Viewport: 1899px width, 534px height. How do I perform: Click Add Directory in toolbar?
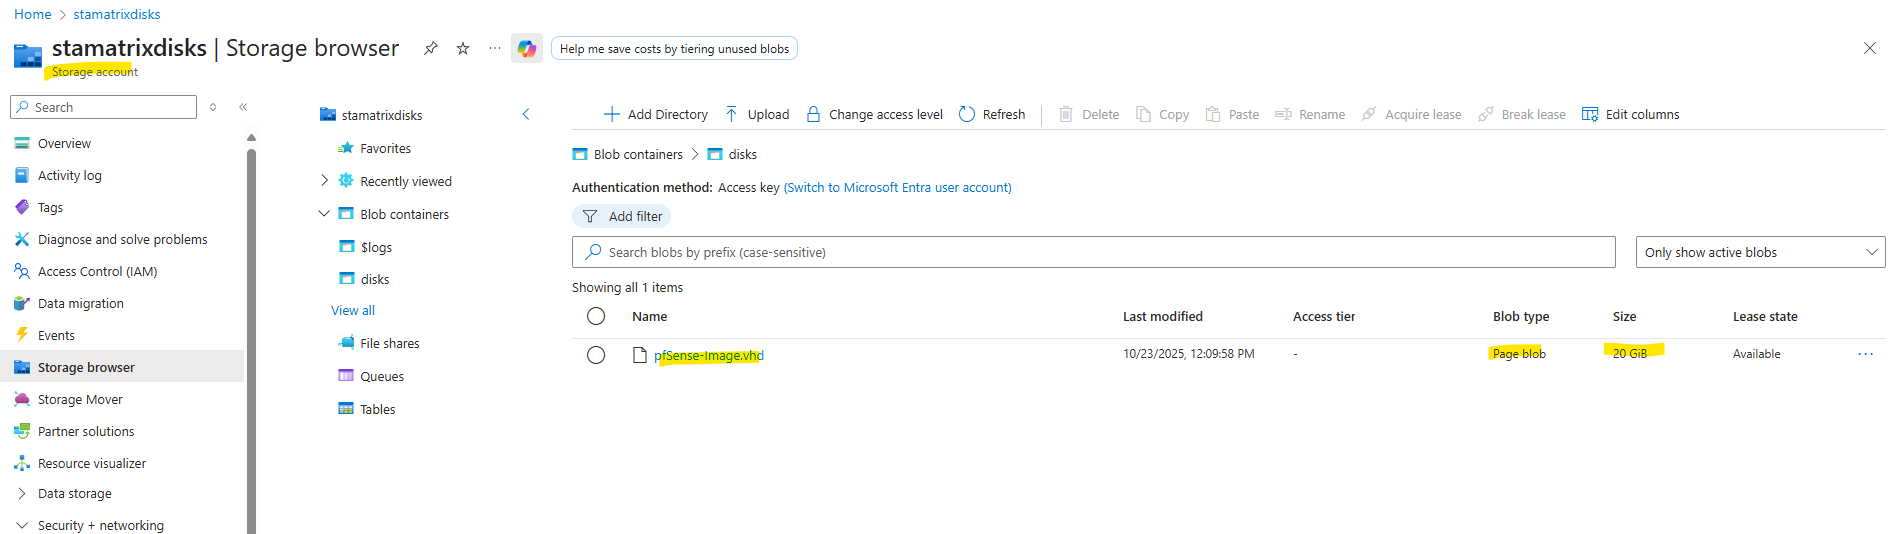[x=656, y=114]
